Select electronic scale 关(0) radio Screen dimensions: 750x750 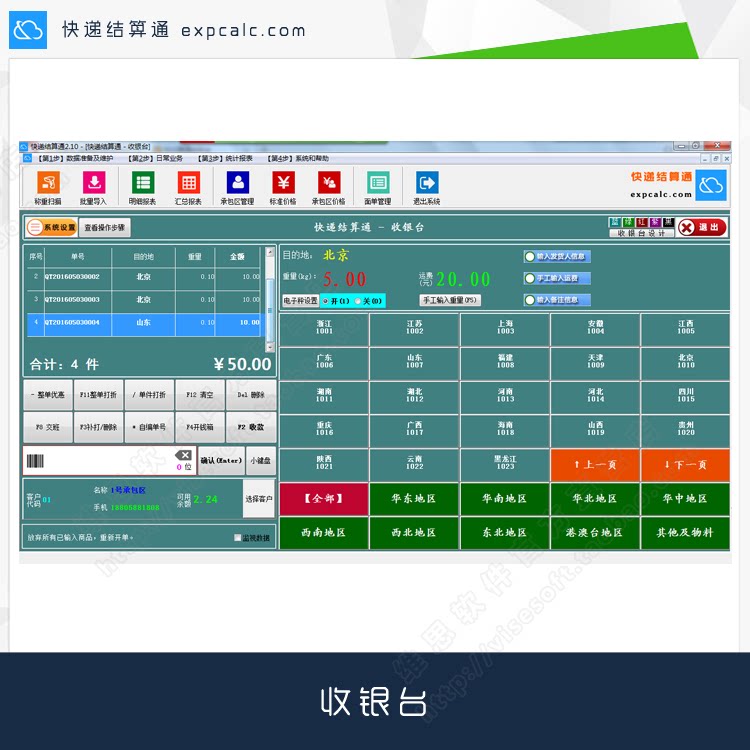coord(358,301)
